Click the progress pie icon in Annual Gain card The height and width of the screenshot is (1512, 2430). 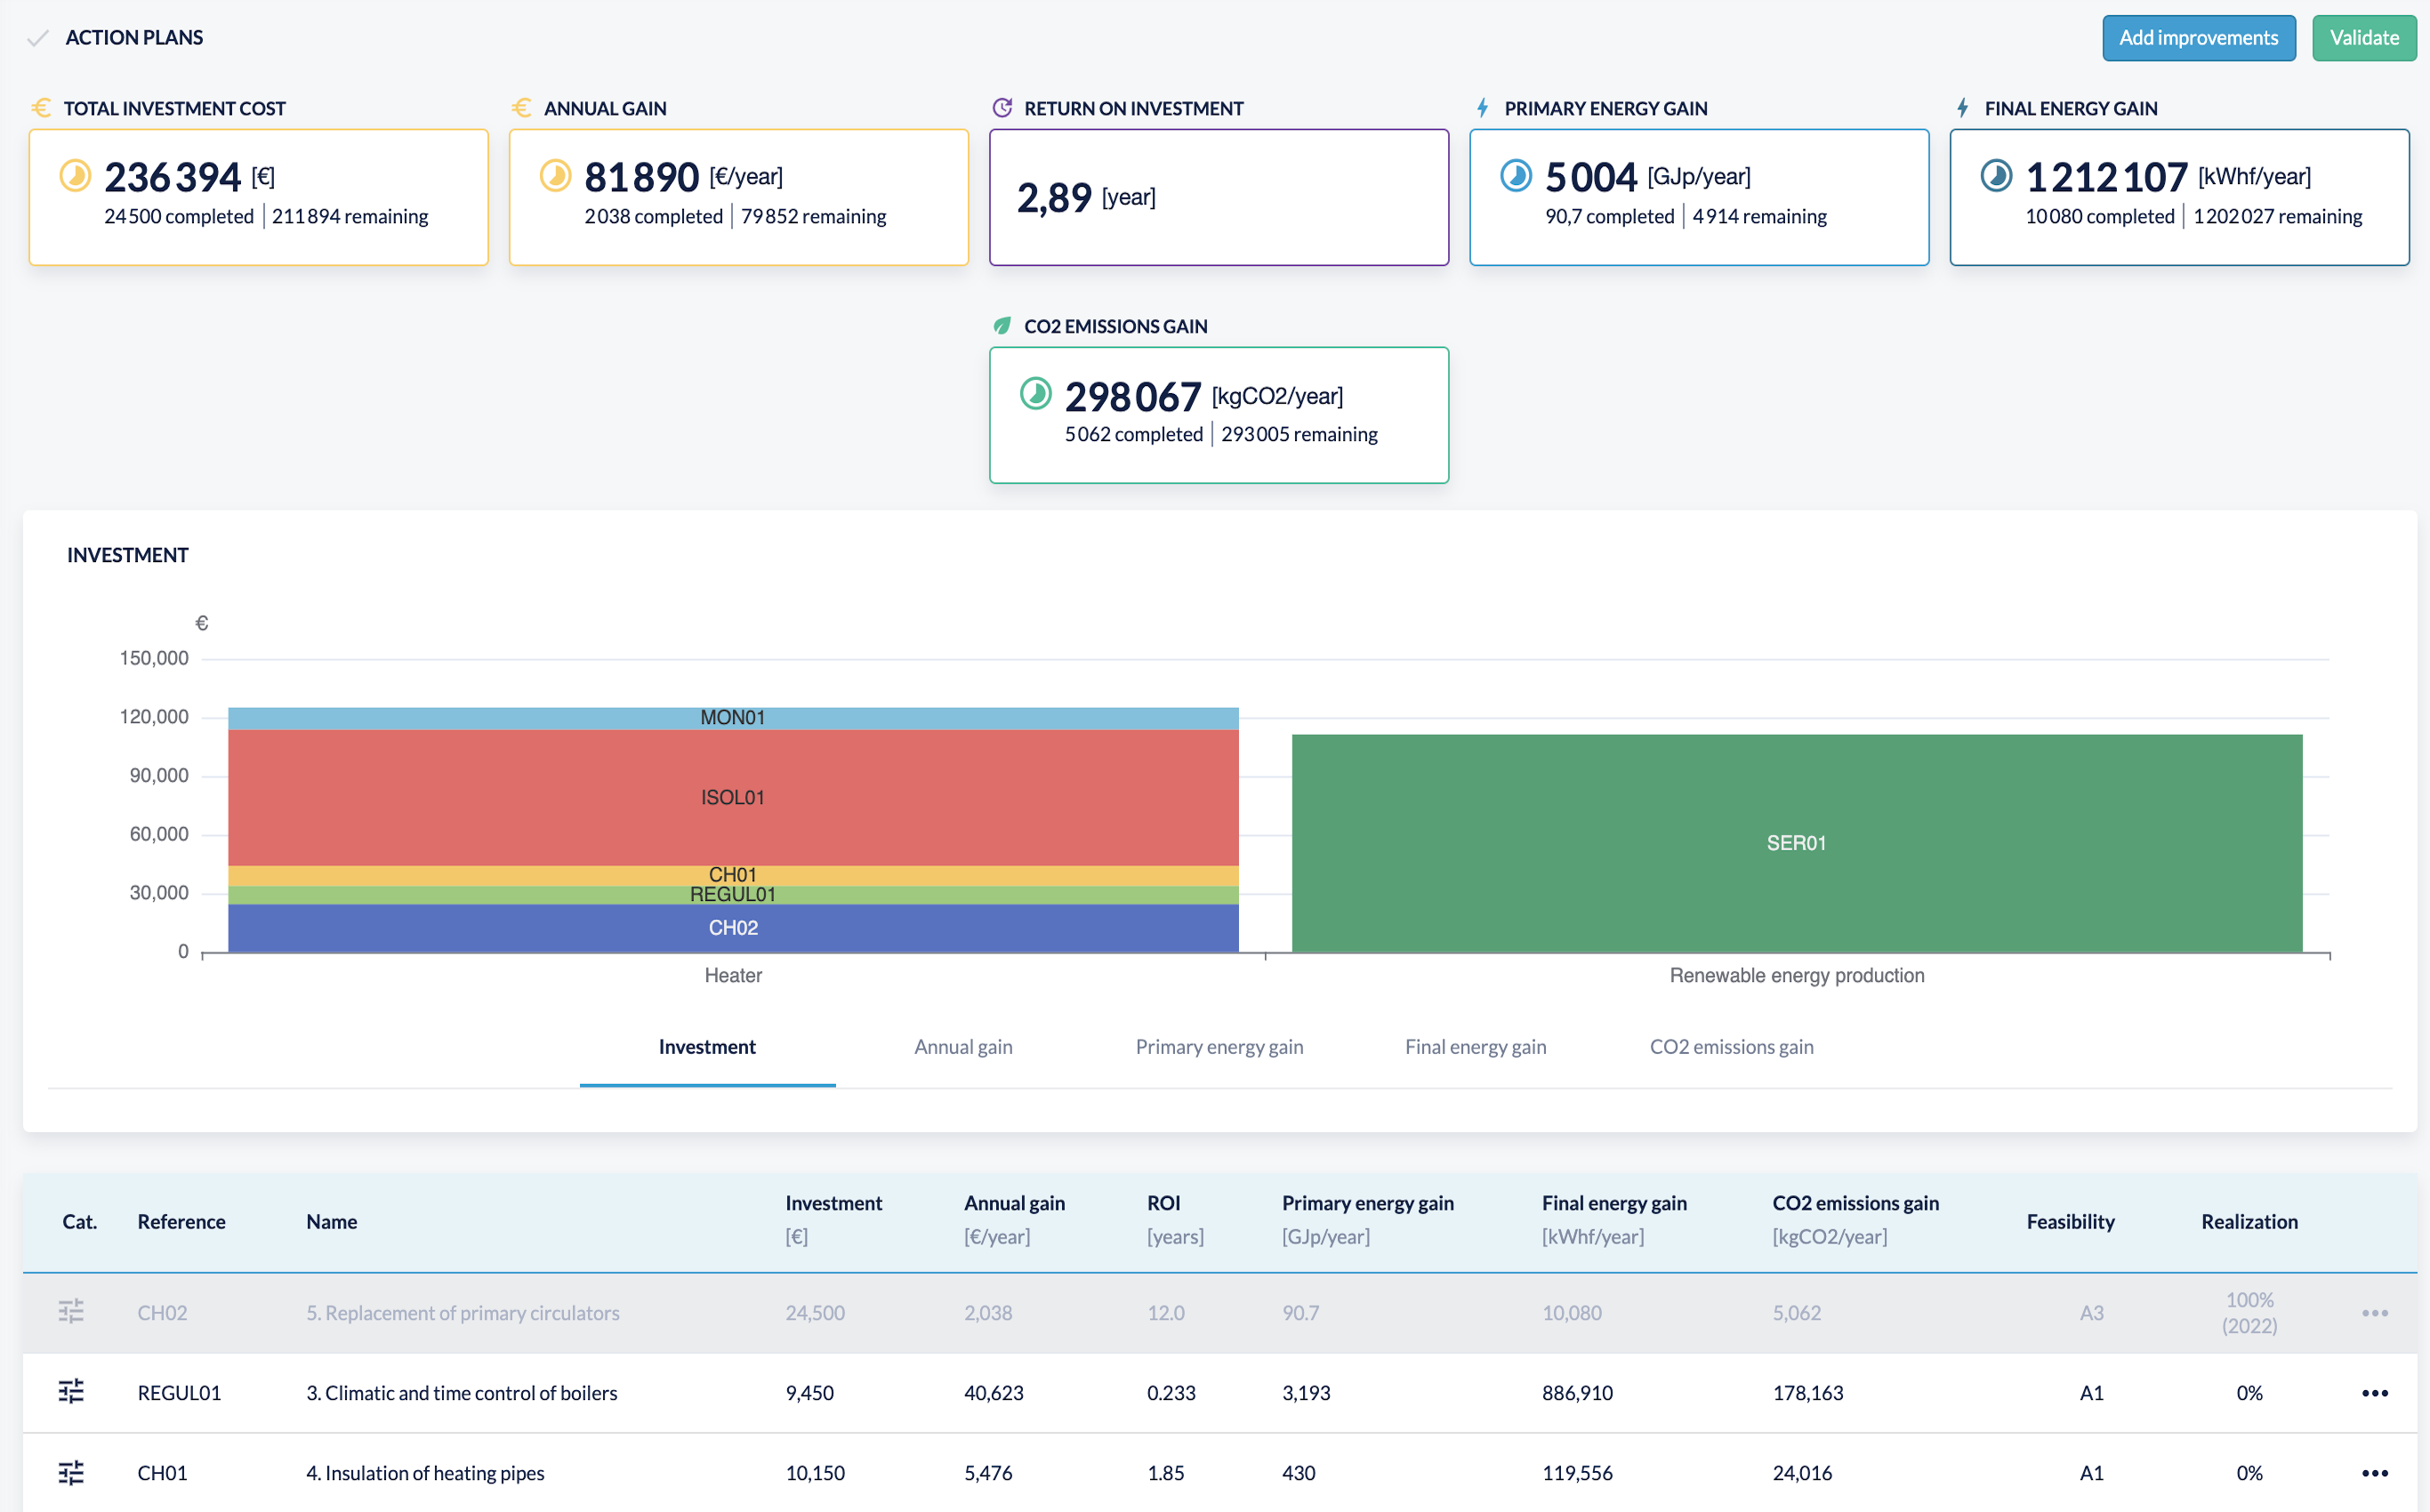pos(555,176)
